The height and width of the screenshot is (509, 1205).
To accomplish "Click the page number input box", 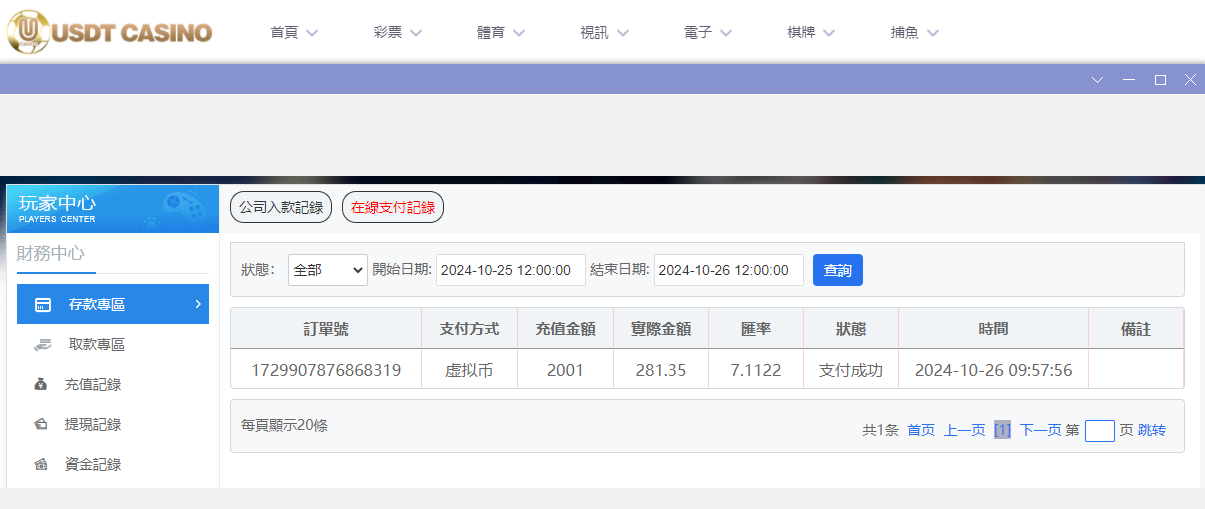I will click(1100, 431).
